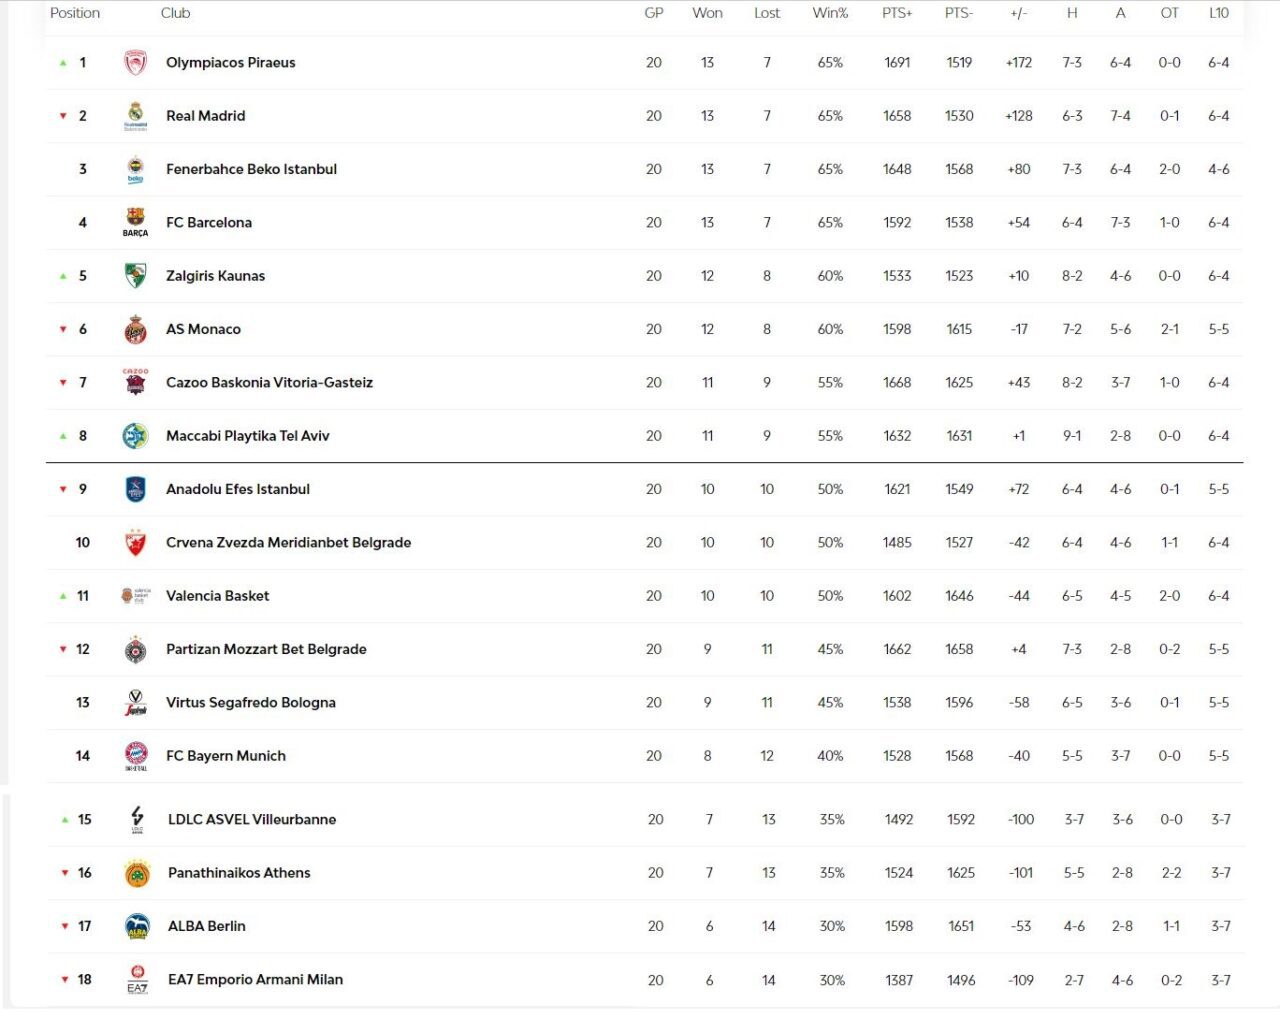The width and height of the screenshot is (1280, 1018).
Task: Click the Panathinaikos Athens clover logo
Action: [137, 873]
